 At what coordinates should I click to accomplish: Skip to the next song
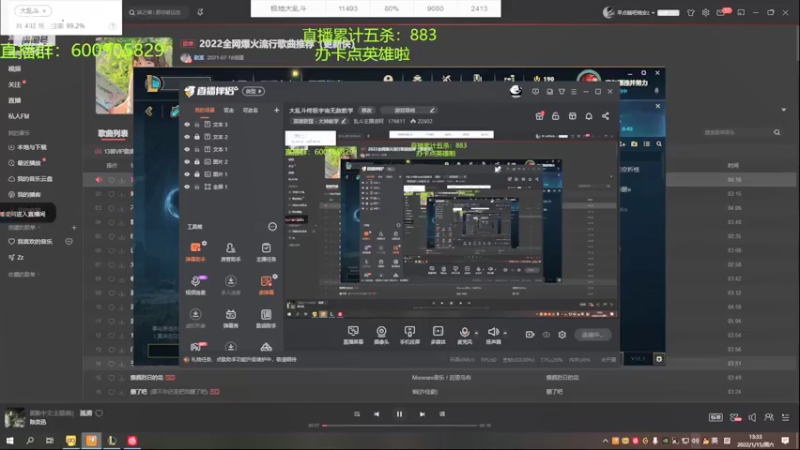click(422, 414)
